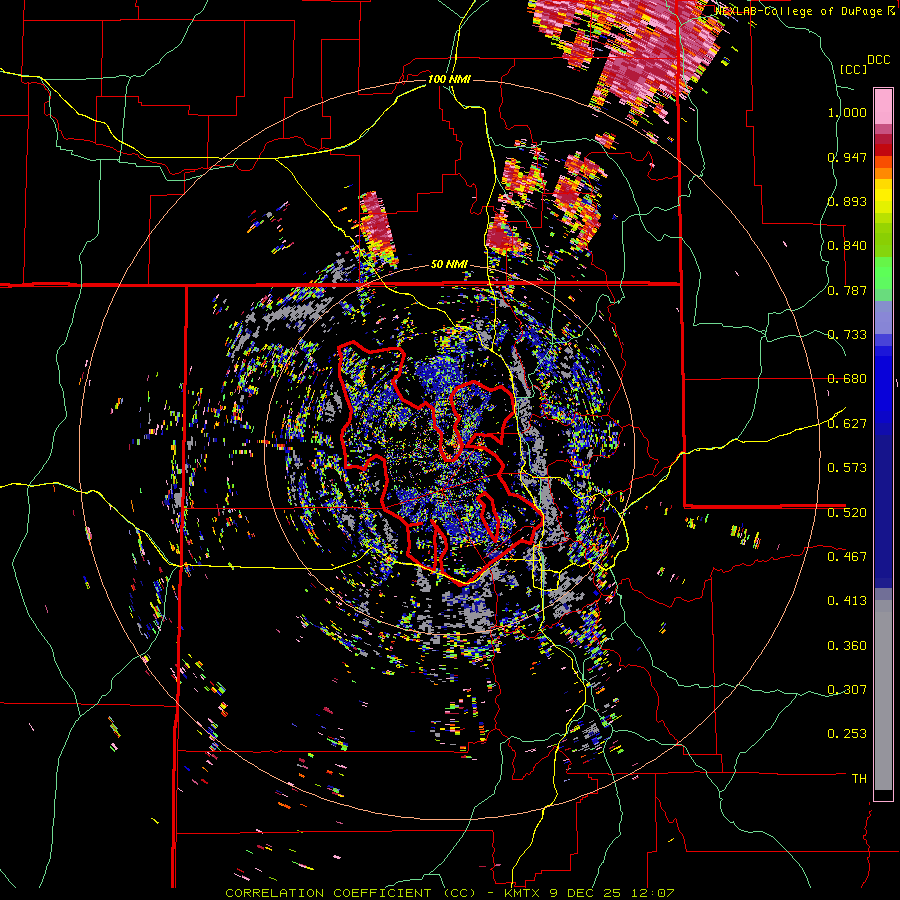This screenshot has width=900, height=900.
Task: Click the NEXLAB-College of DuPage label
Action: (x=799, y=11)
